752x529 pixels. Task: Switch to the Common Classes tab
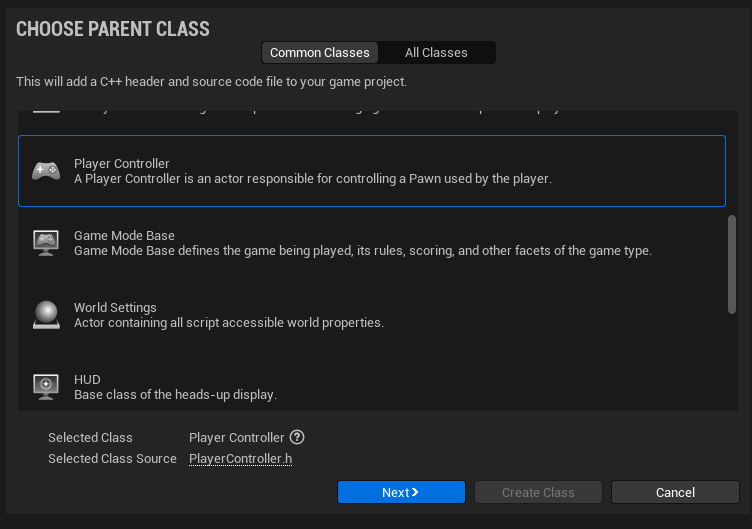[320, 52]
